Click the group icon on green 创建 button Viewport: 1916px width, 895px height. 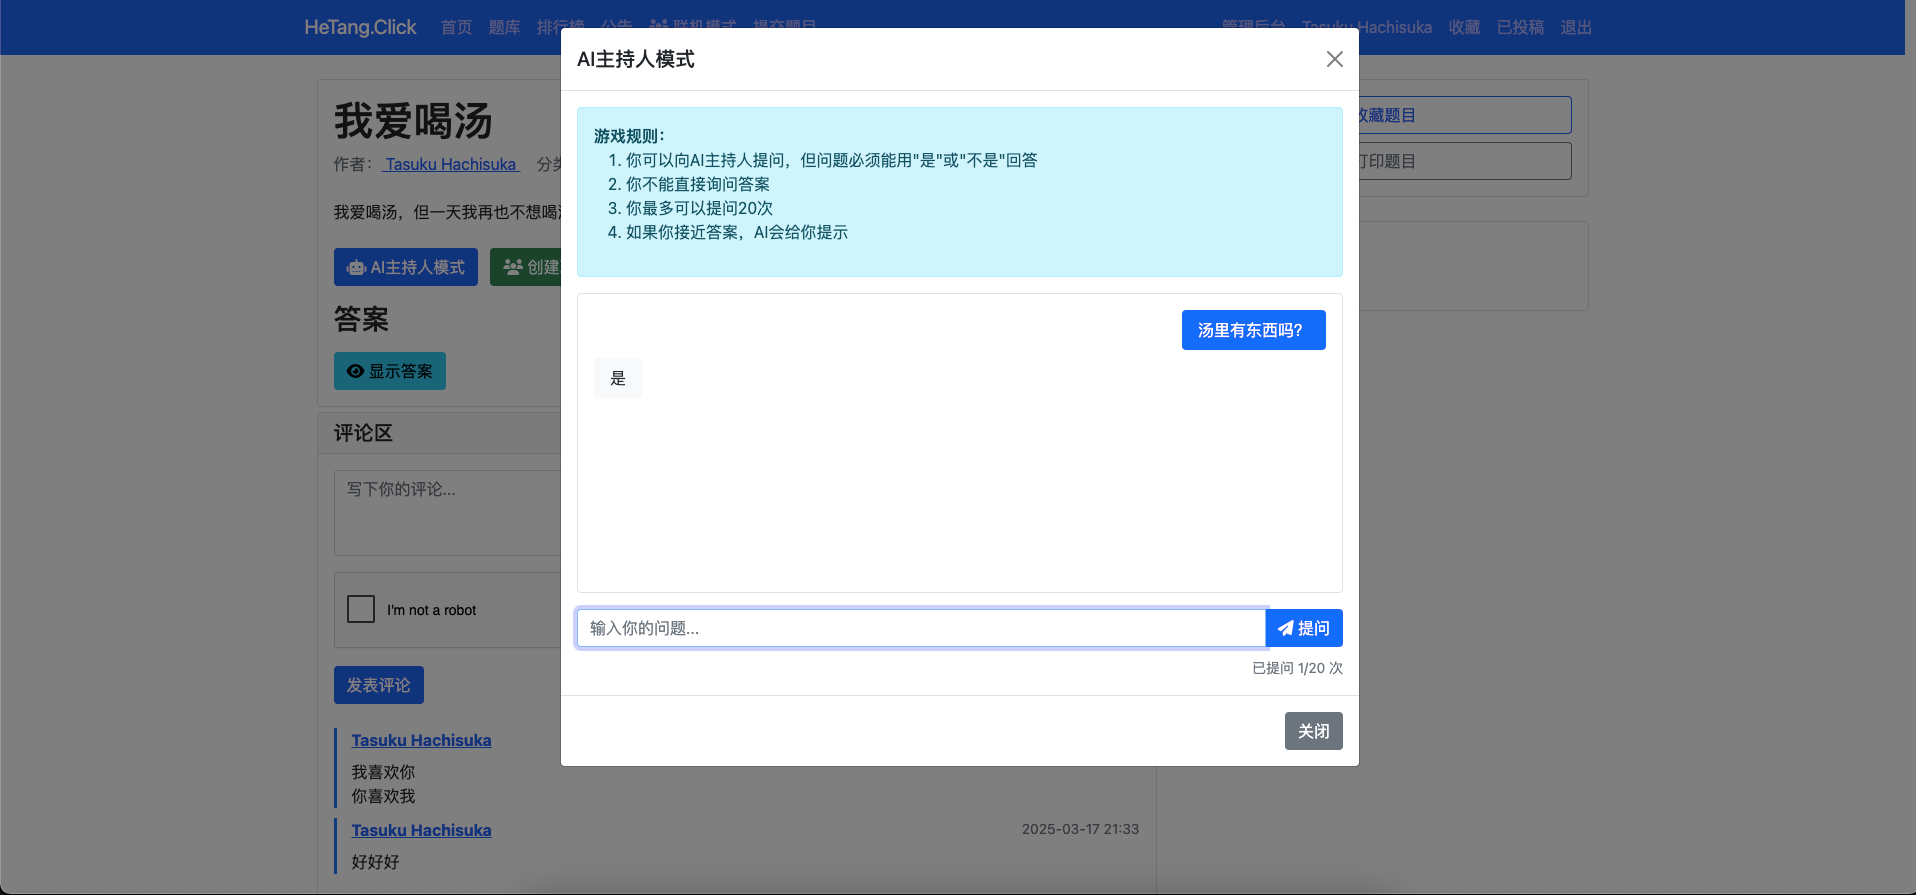click(513, 268)
